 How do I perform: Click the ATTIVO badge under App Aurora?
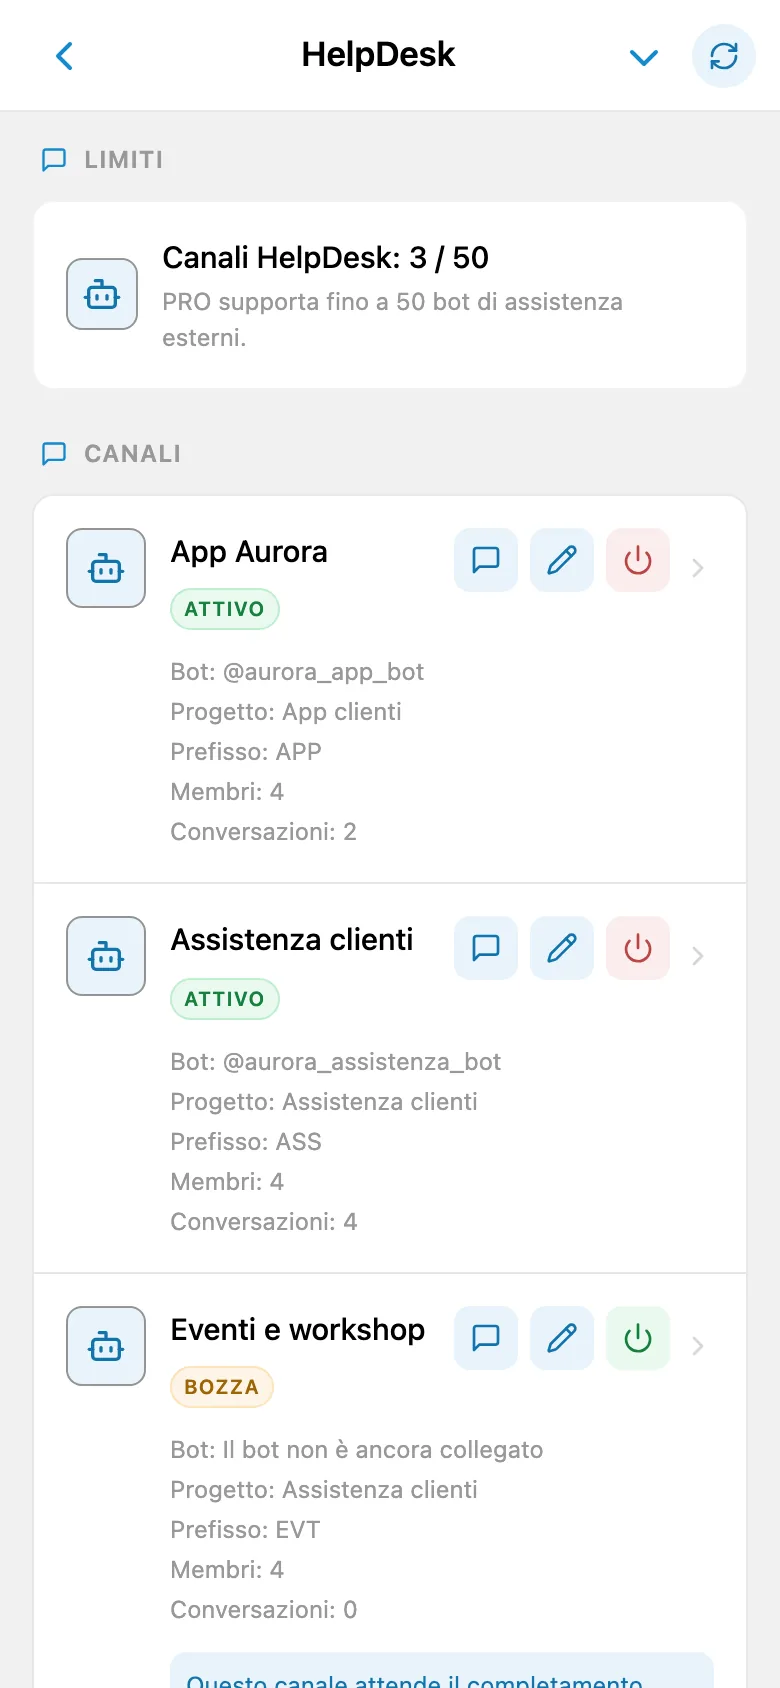pyautogui.click(x=225, y=609)
